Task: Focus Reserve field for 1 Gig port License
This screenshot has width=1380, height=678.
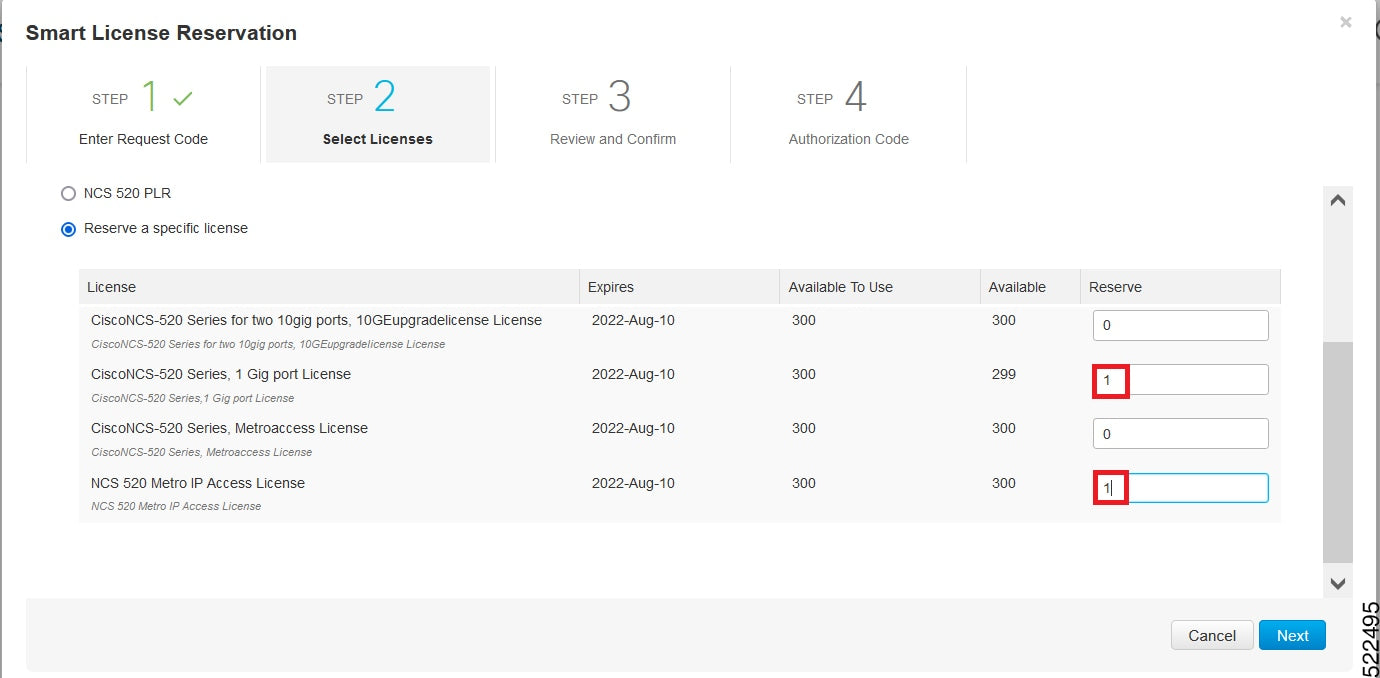Action: click(1180, 380)
